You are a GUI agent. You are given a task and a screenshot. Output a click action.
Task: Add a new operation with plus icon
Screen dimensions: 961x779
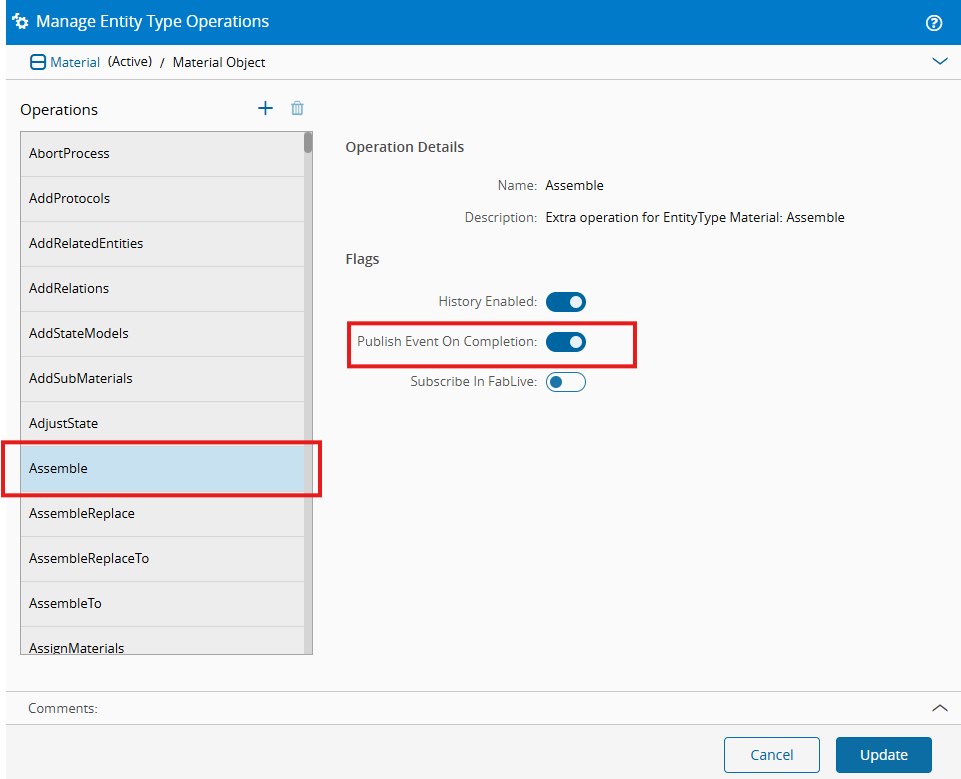point(265,108)
